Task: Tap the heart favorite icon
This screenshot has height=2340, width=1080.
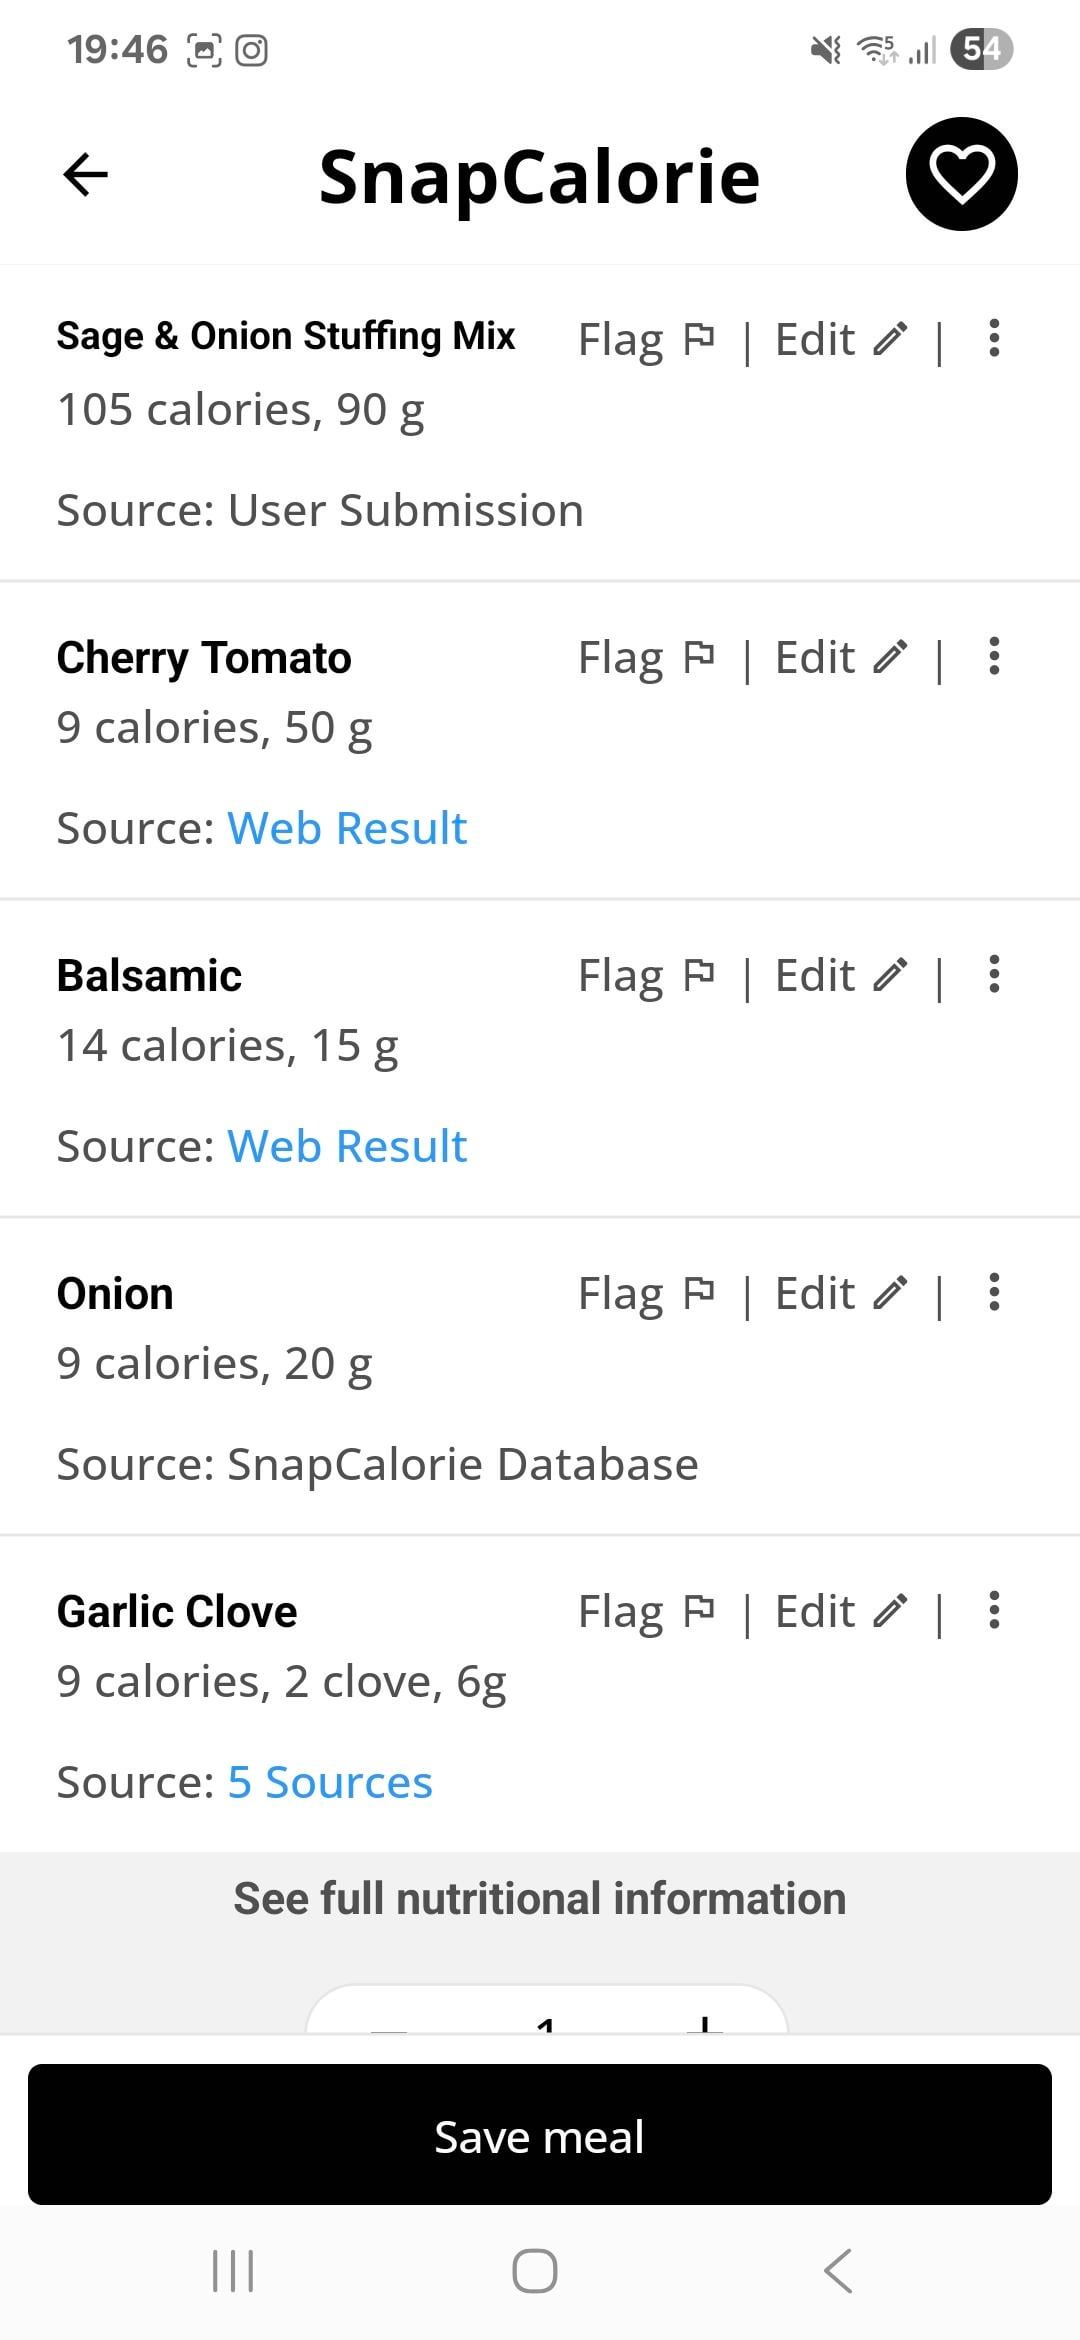Action: tap(961, 174)
